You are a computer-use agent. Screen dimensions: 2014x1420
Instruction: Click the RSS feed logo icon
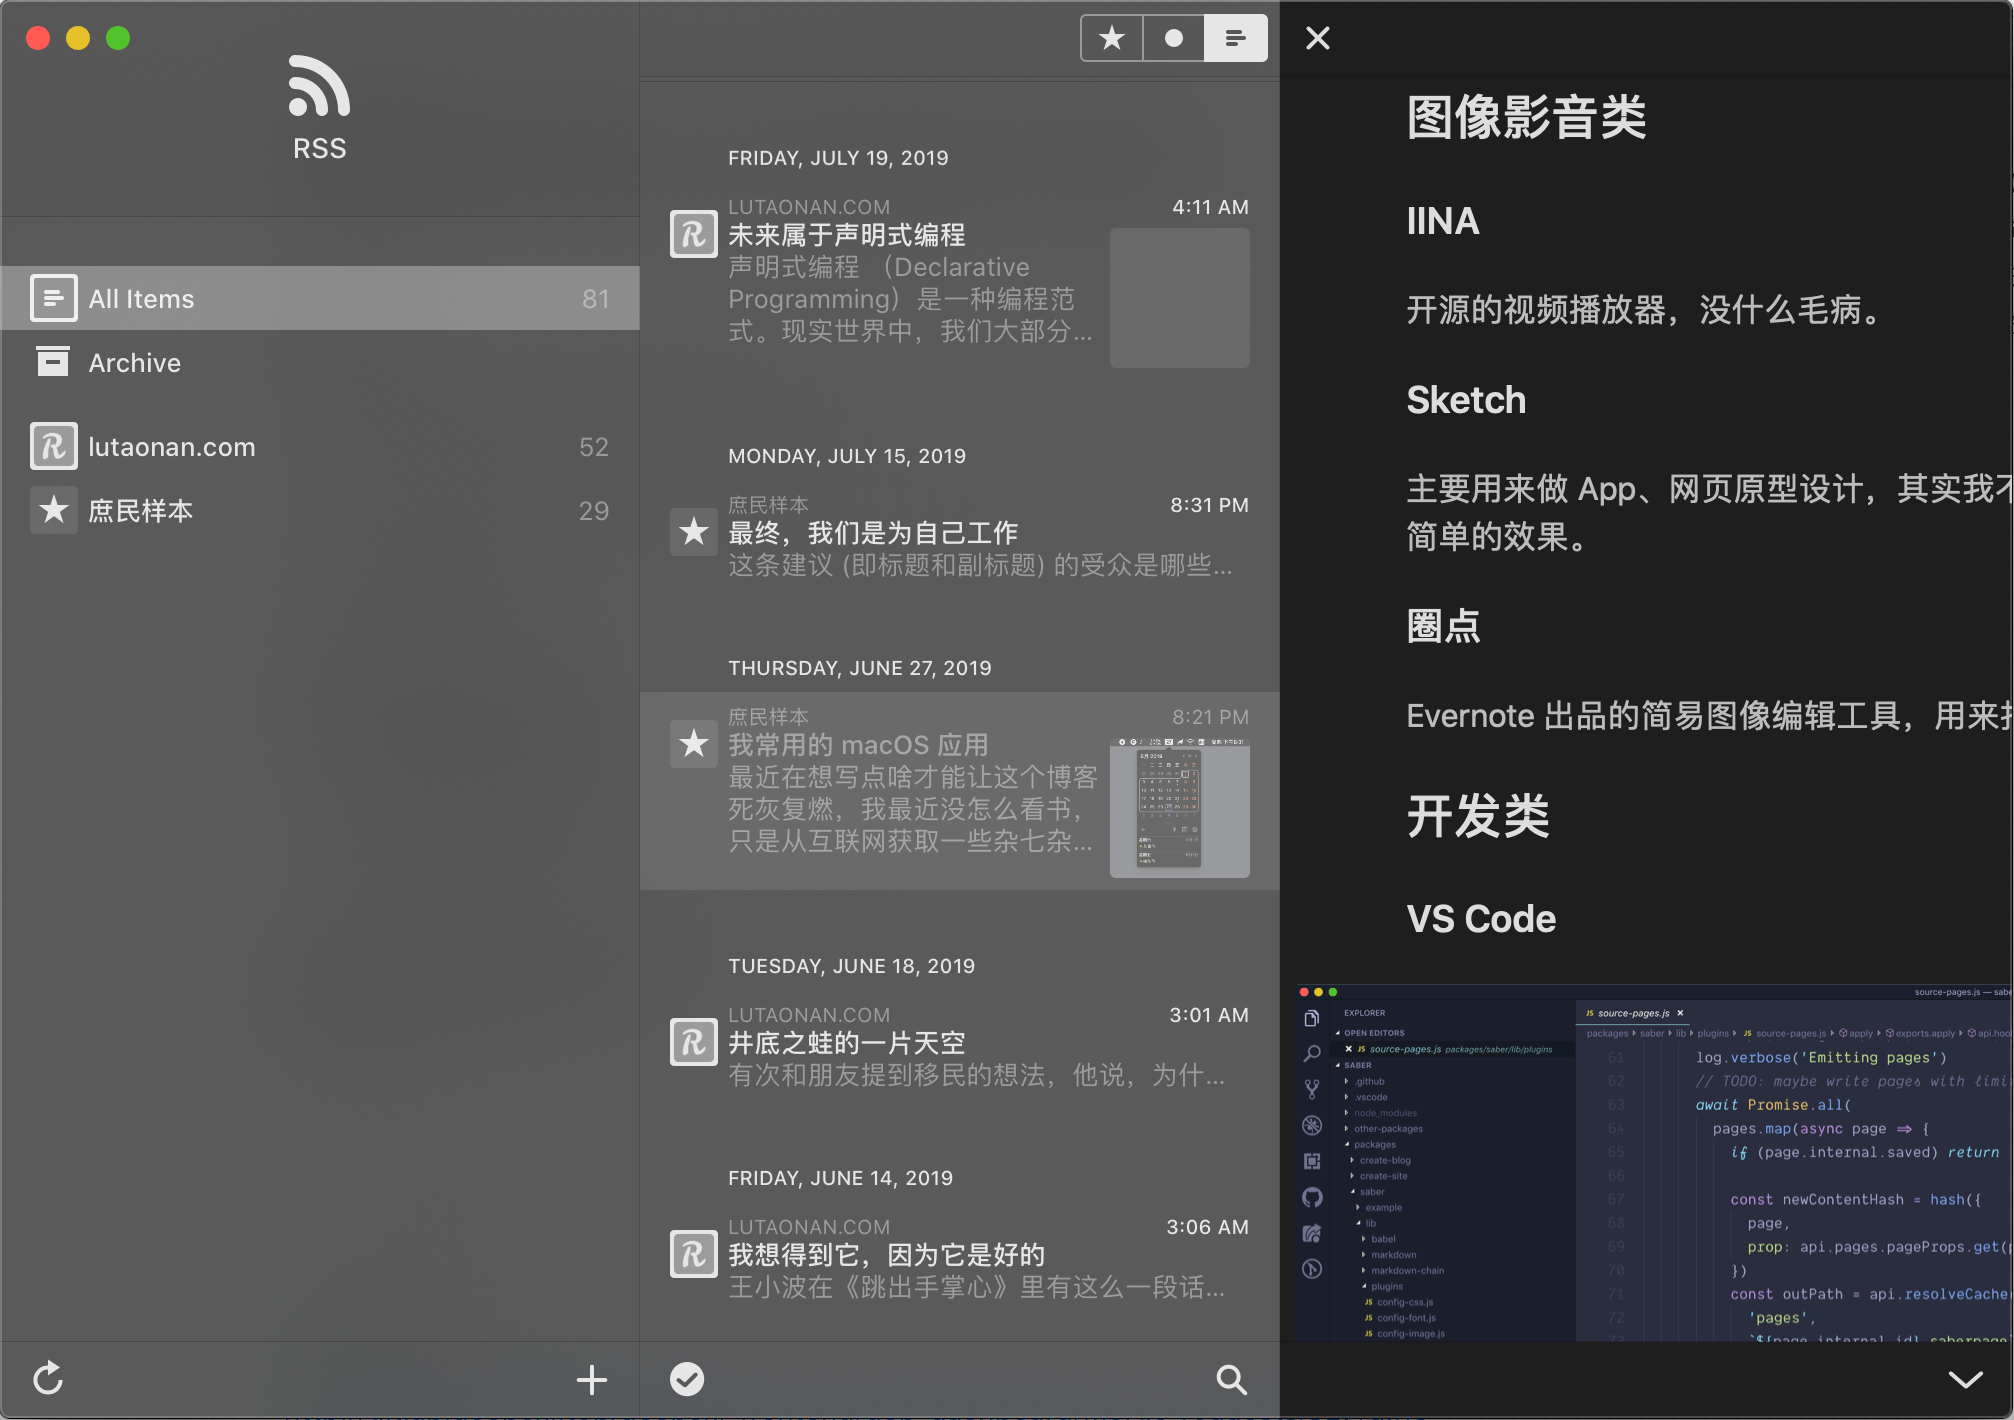(x=319, y=87)
